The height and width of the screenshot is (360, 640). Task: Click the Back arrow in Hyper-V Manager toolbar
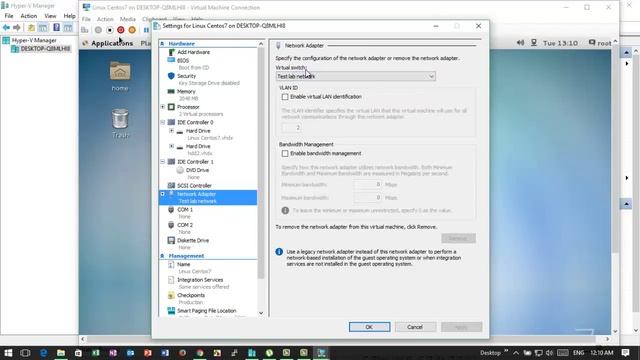6,27
